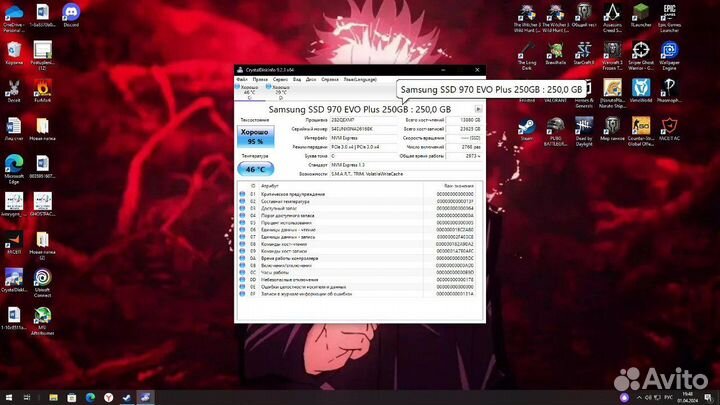The width and height of the screenshot is (720, 405).
Task: Open the Dead by Daylight shortcut
Action: (x=584, y=131)
